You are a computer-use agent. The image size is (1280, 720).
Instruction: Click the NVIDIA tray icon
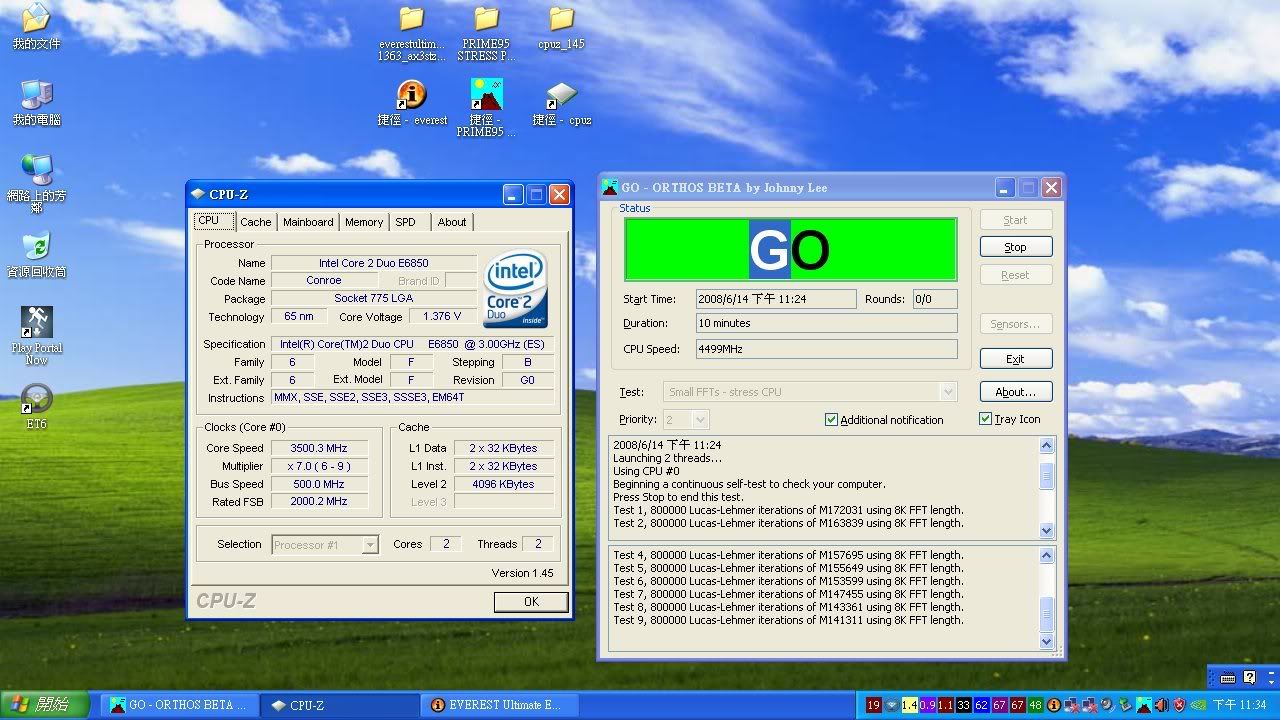click(1198, 705)
